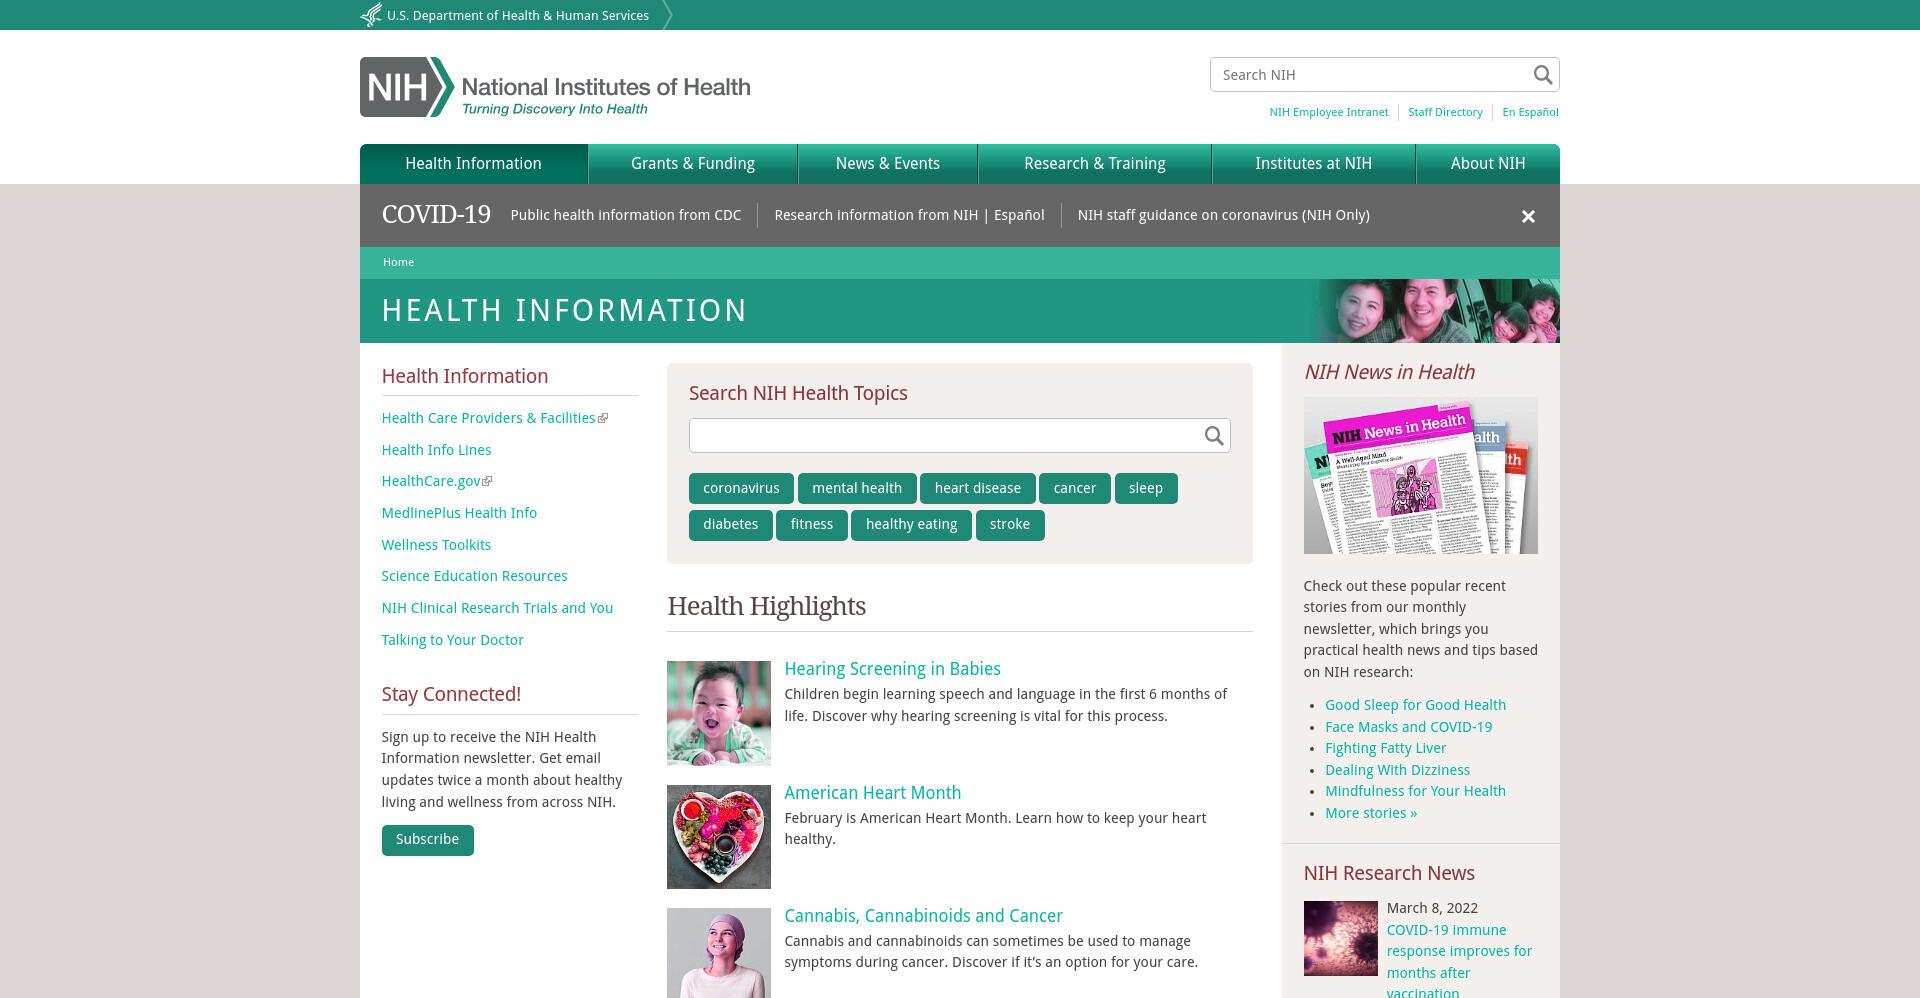Screen dimensions: 1920x998
Task: Open MedlinePlus Health Info link
Action: pos(459,513)
